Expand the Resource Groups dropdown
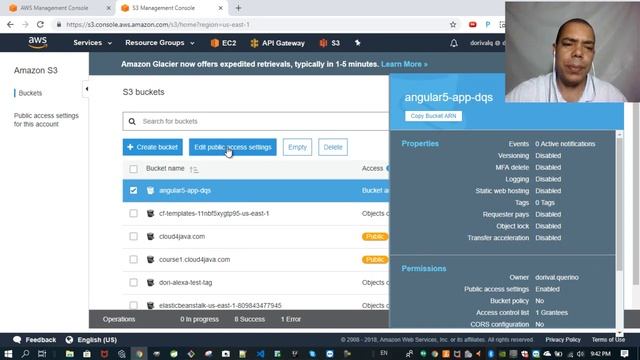The width and height of the screenshot is (640, 360). 160,43
